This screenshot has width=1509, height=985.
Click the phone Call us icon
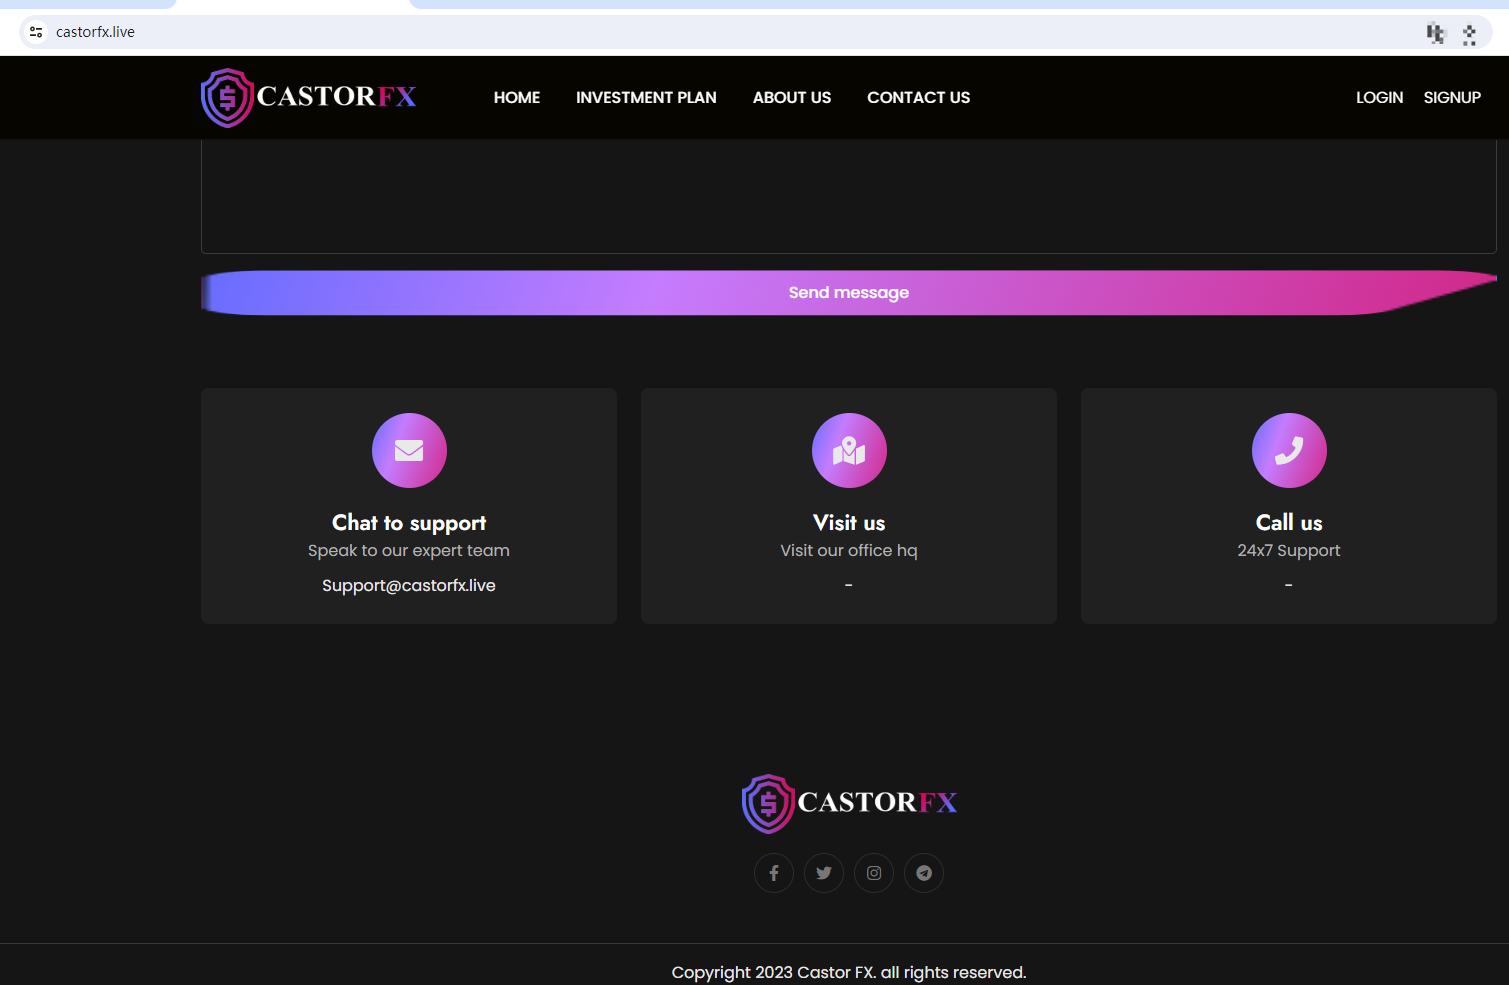point(1289,450)
